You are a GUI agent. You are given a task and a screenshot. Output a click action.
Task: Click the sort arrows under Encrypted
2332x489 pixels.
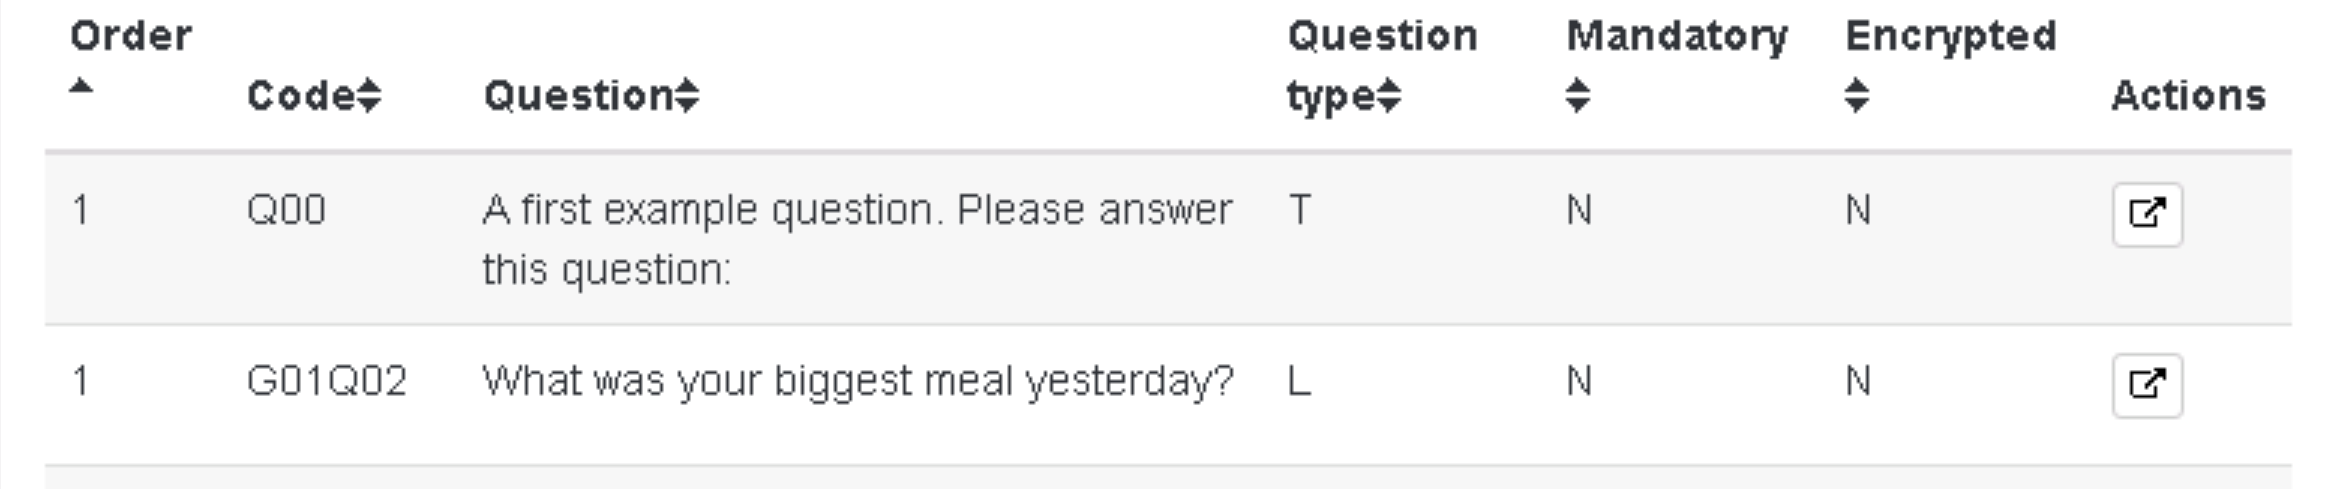coord(1856,96)
